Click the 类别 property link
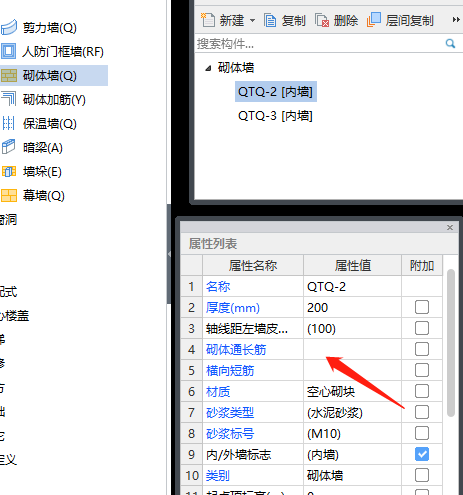The image size is (463, 495). pos(218,476)
